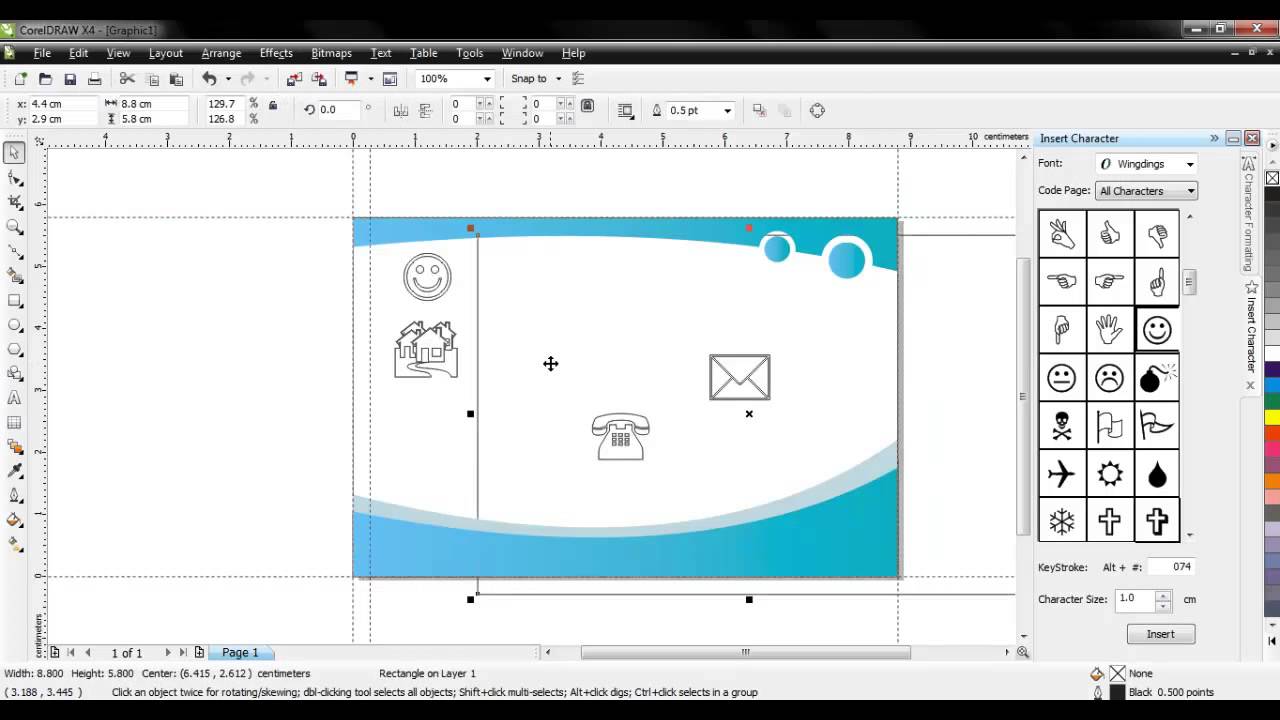Select the Pick tool in the toolbox
The image size is (1280, 720).
(x=14, y=153)
